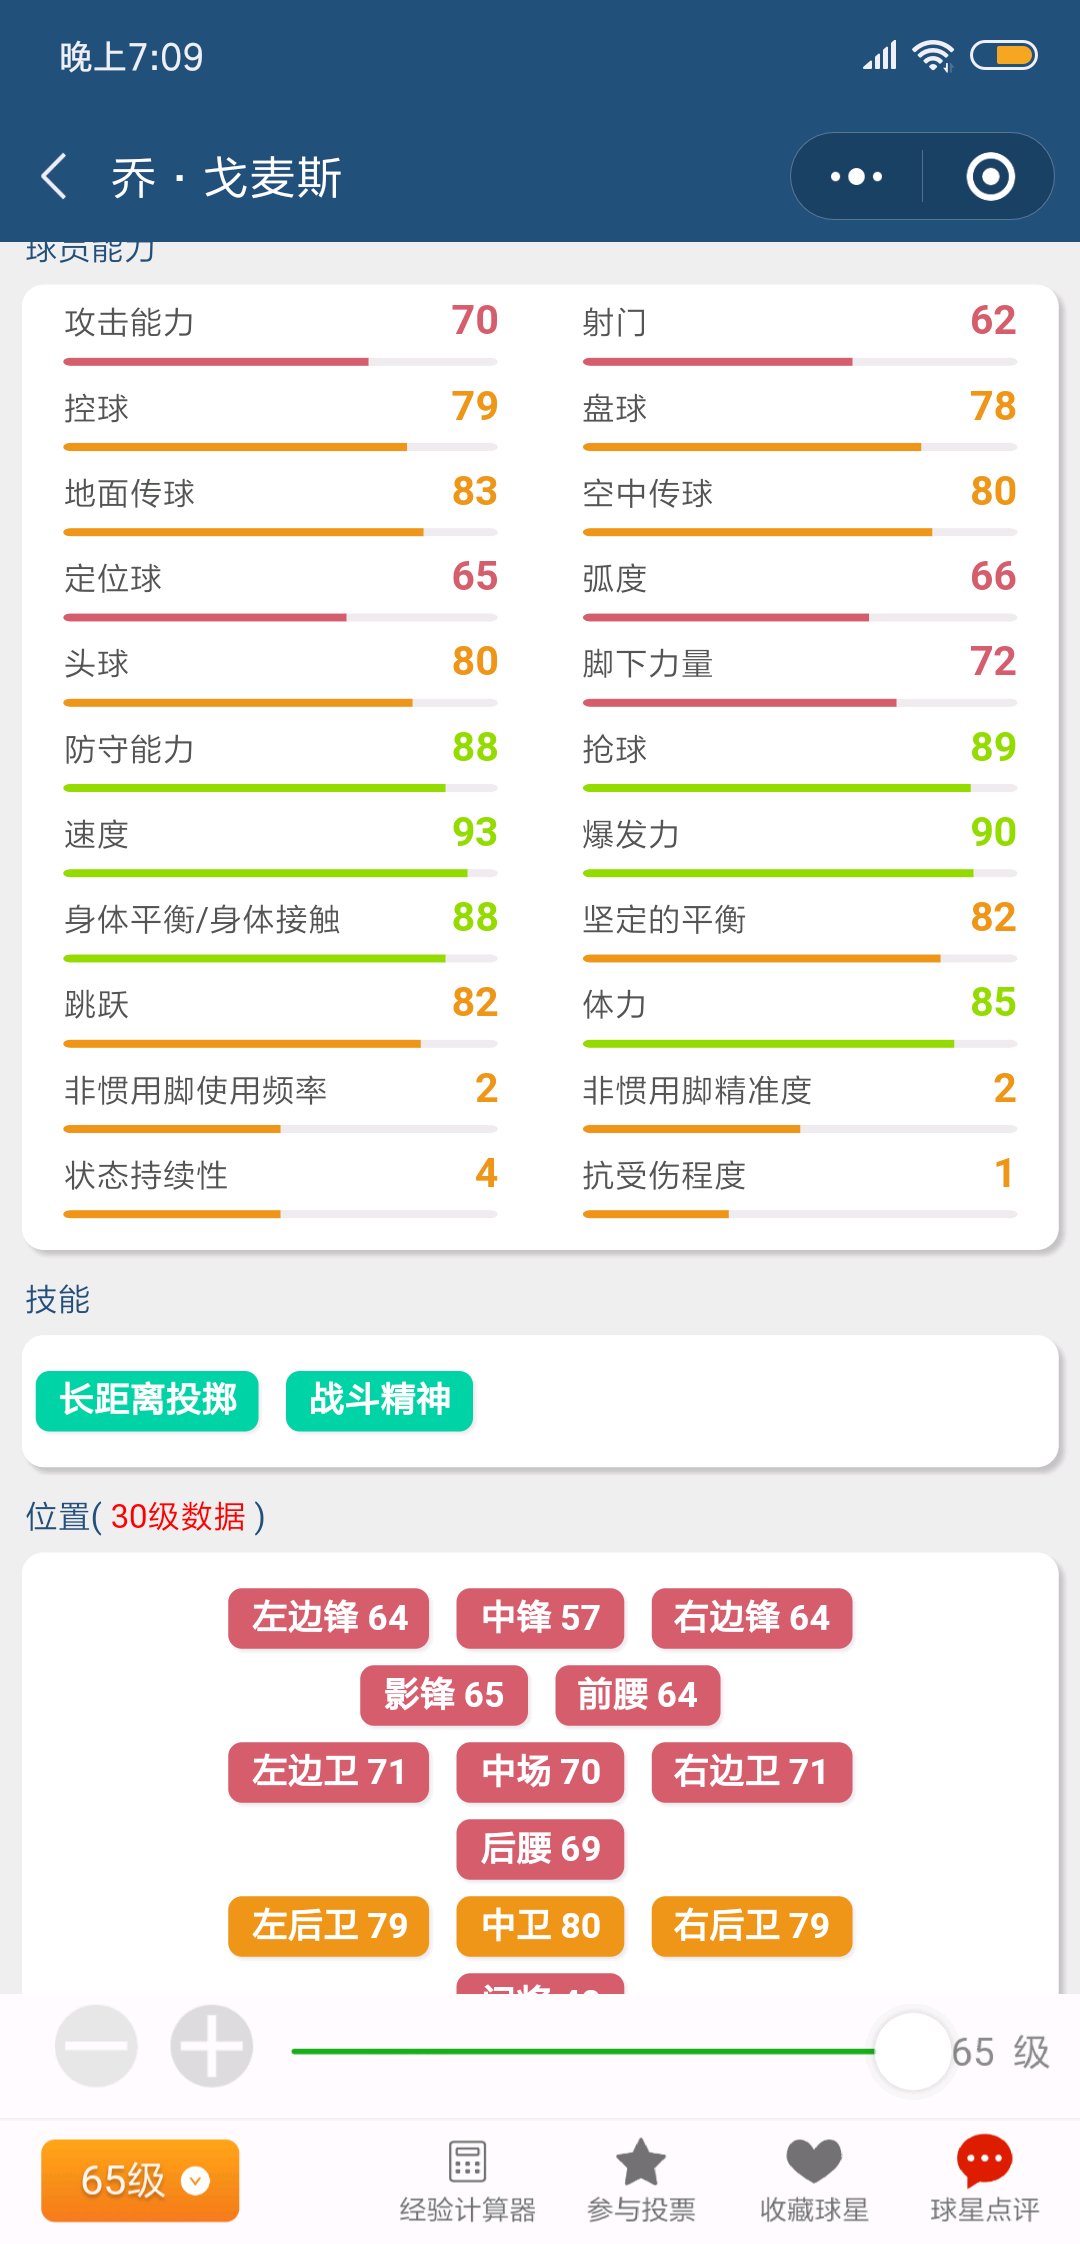Viewport: 1080px width, 2244px height.
Task: Click the level slider handle
Action: click(x=912, y=2051)
